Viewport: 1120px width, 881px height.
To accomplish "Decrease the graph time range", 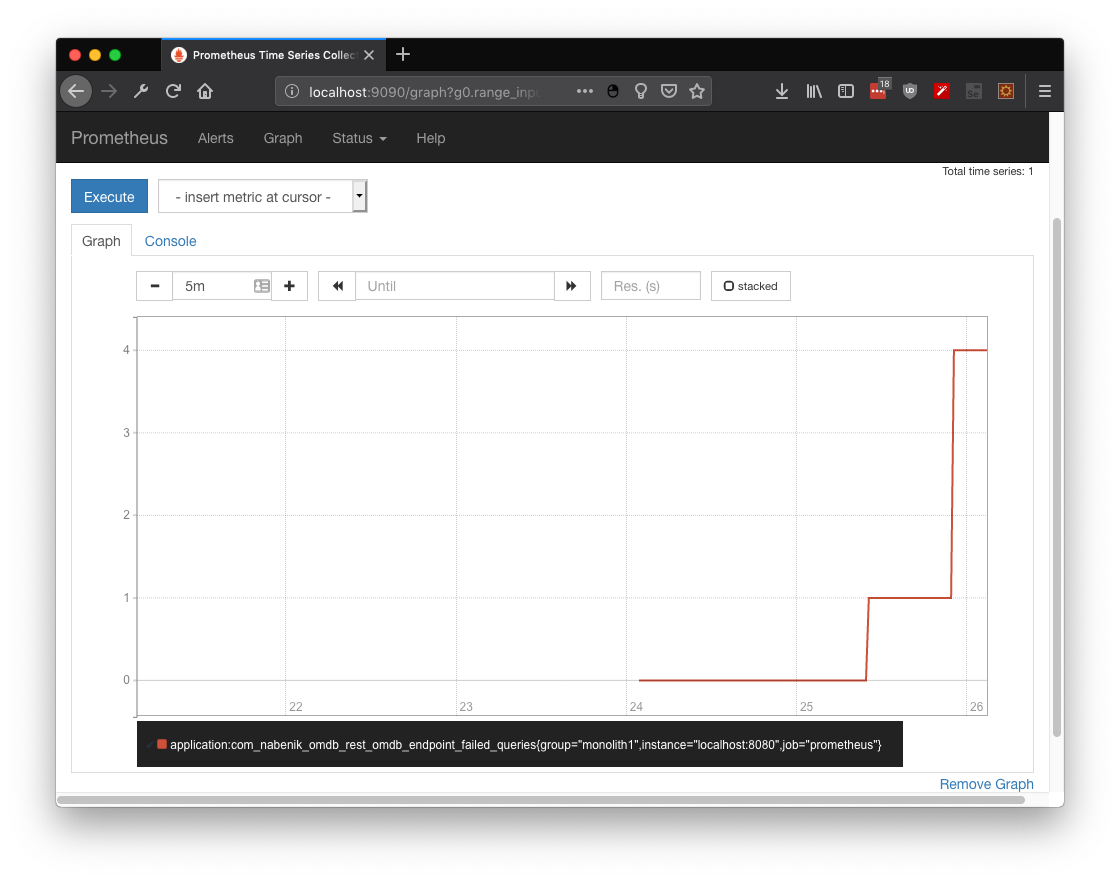I will [x=154, y=286].
